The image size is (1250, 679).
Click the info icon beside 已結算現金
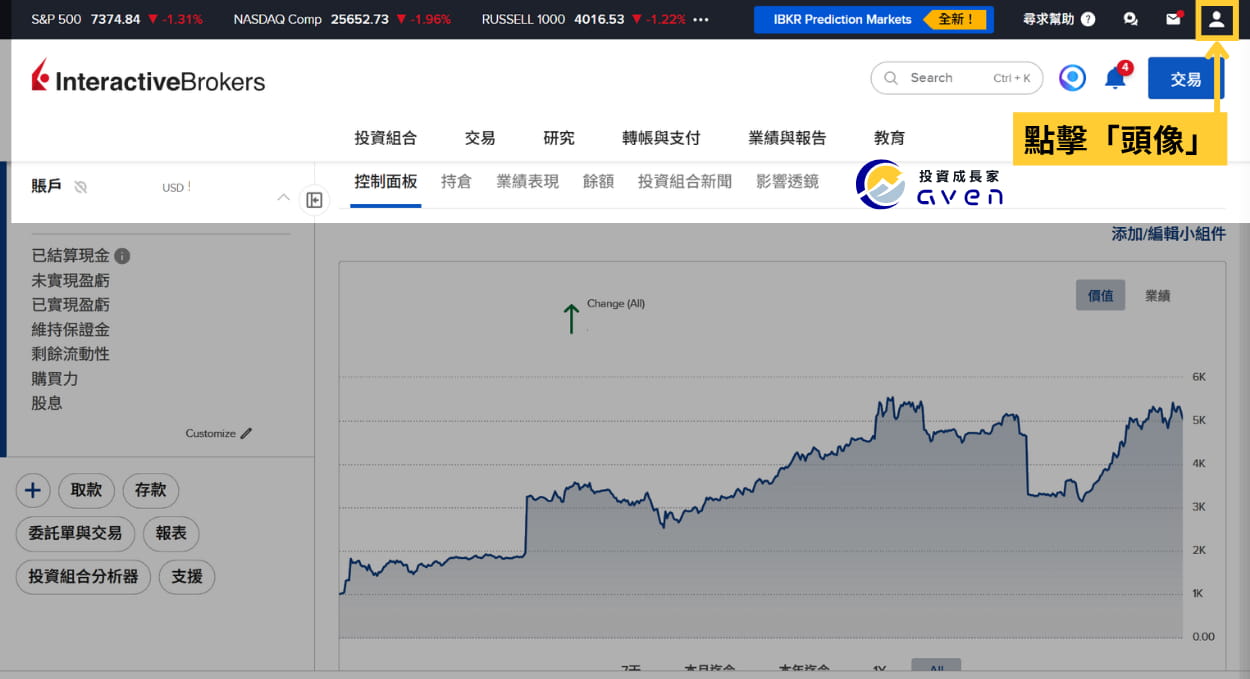122,256
